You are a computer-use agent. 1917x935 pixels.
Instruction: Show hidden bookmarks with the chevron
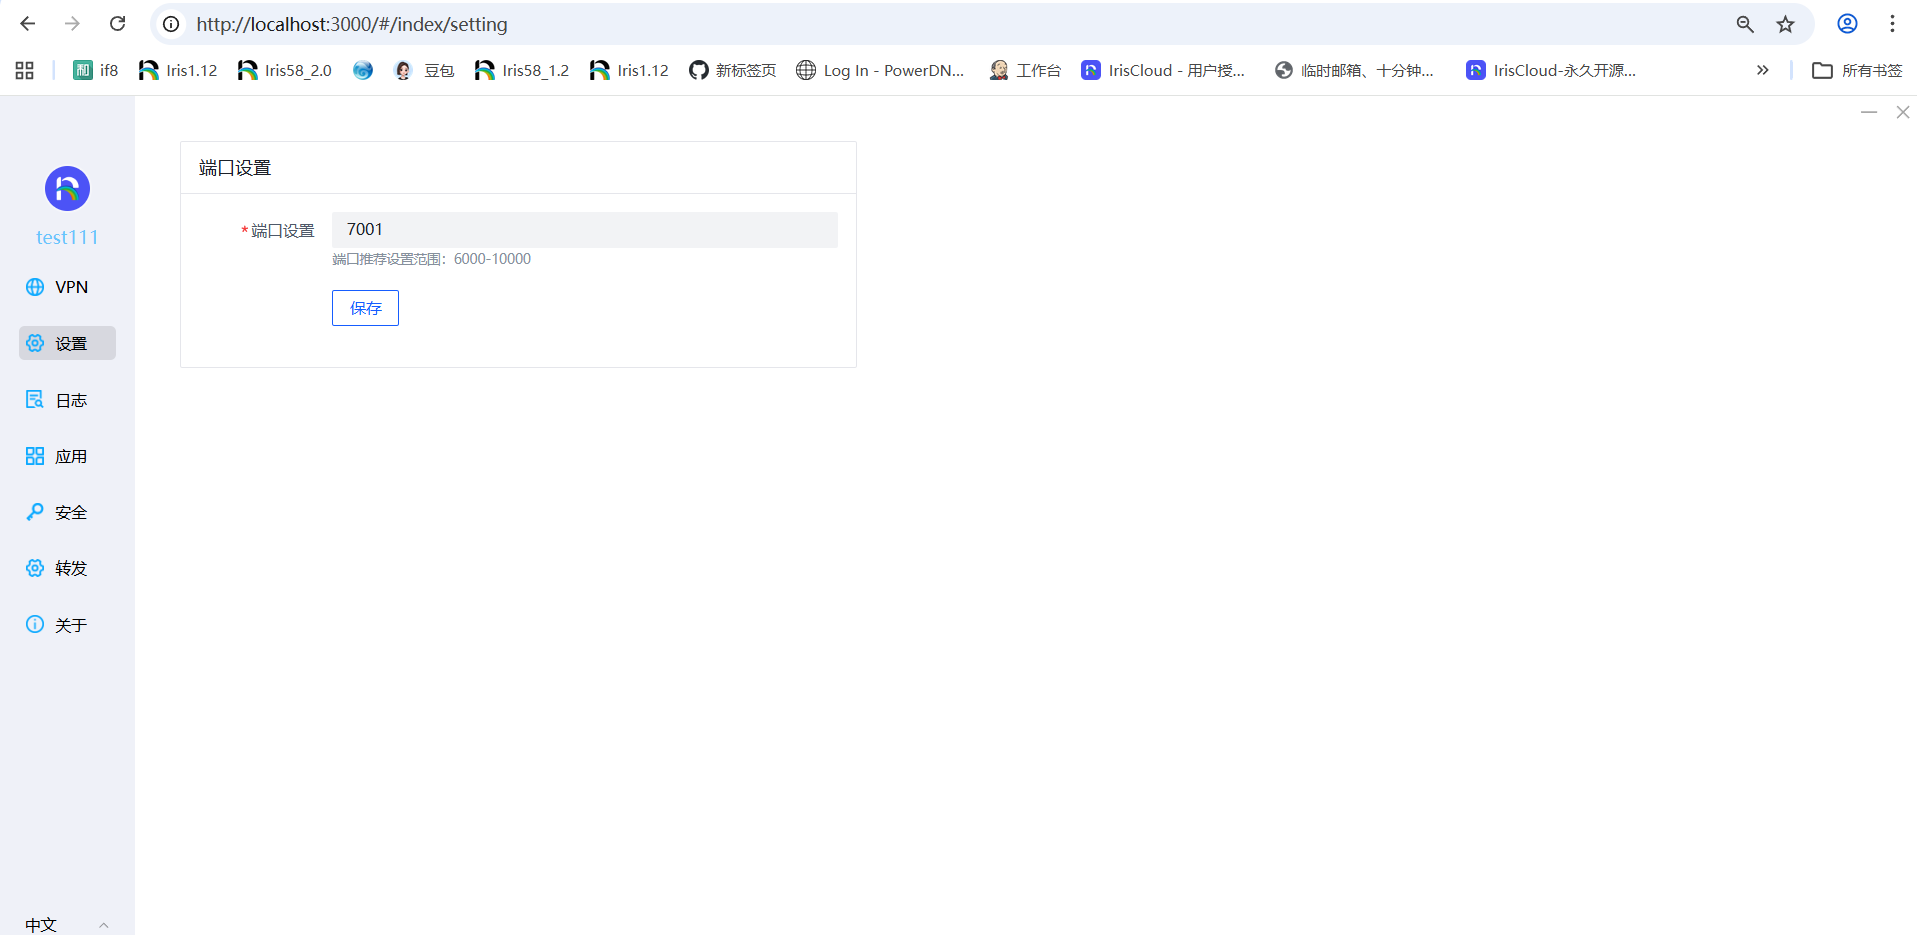[x=1762, y=70]
